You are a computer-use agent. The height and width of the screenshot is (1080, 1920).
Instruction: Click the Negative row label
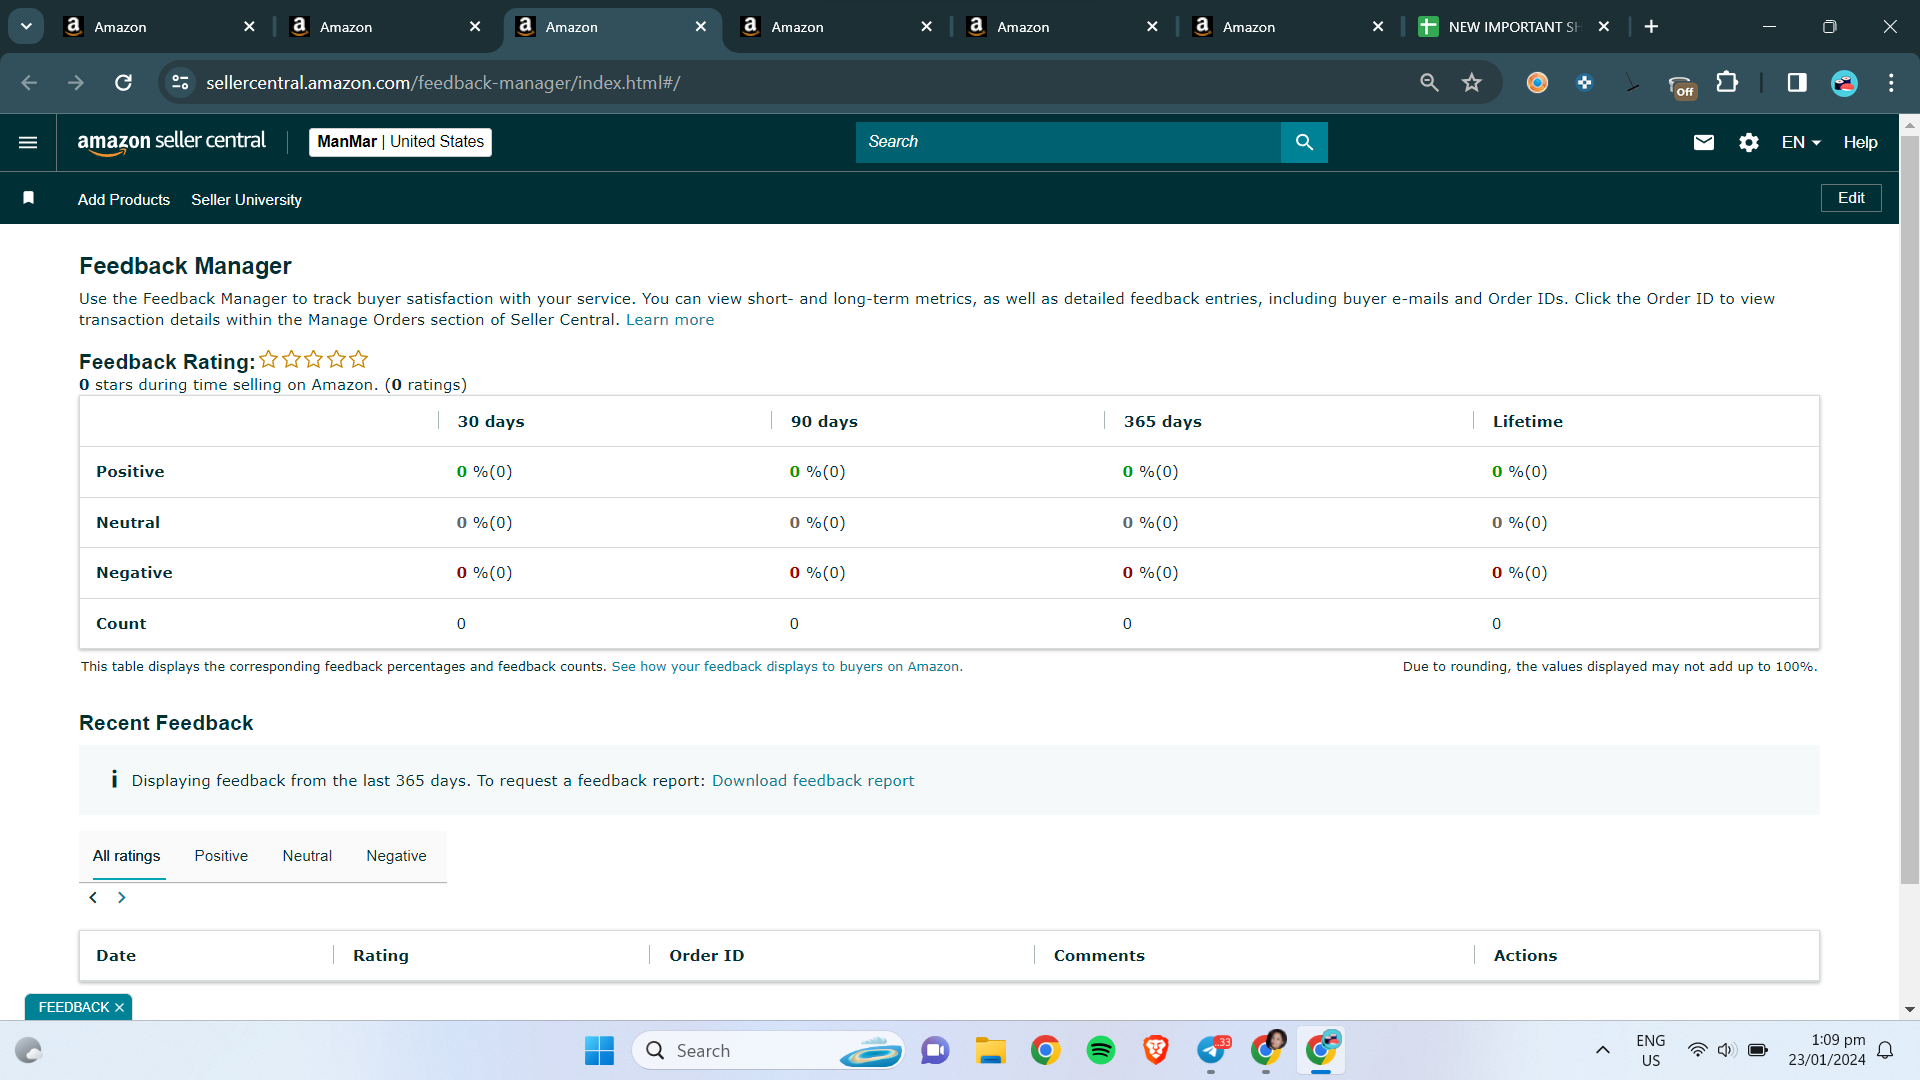pyautogui.click(x=134, y=573)
